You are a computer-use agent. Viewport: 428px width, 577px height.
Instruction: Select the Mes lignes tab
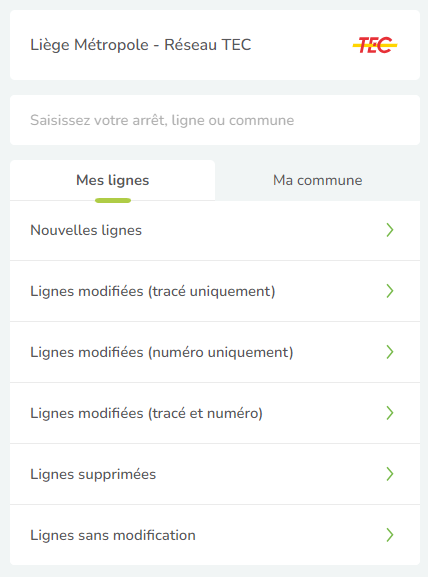coord(113,180)
